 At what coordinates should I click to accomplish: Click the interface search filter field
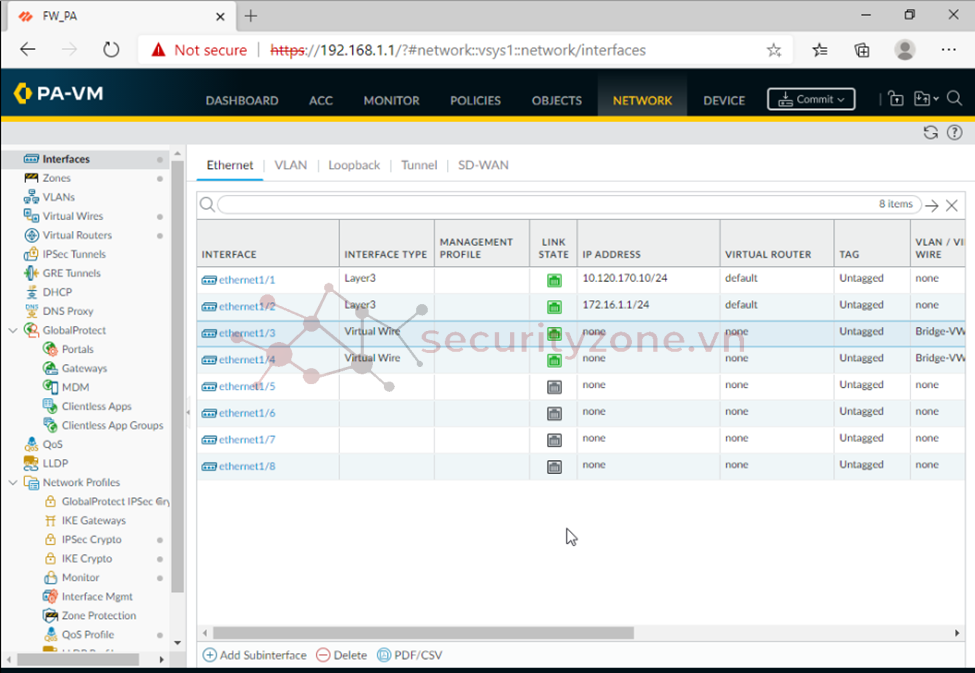point(569,205)
